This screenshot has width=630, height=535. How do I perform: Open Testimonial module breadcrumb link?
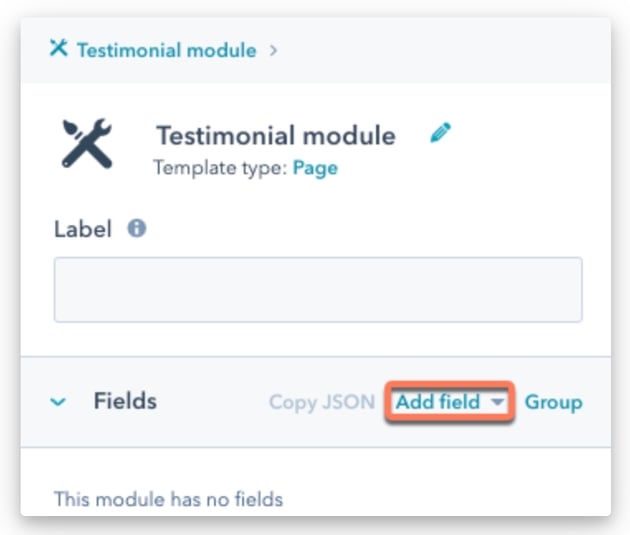tap(166, 50)
